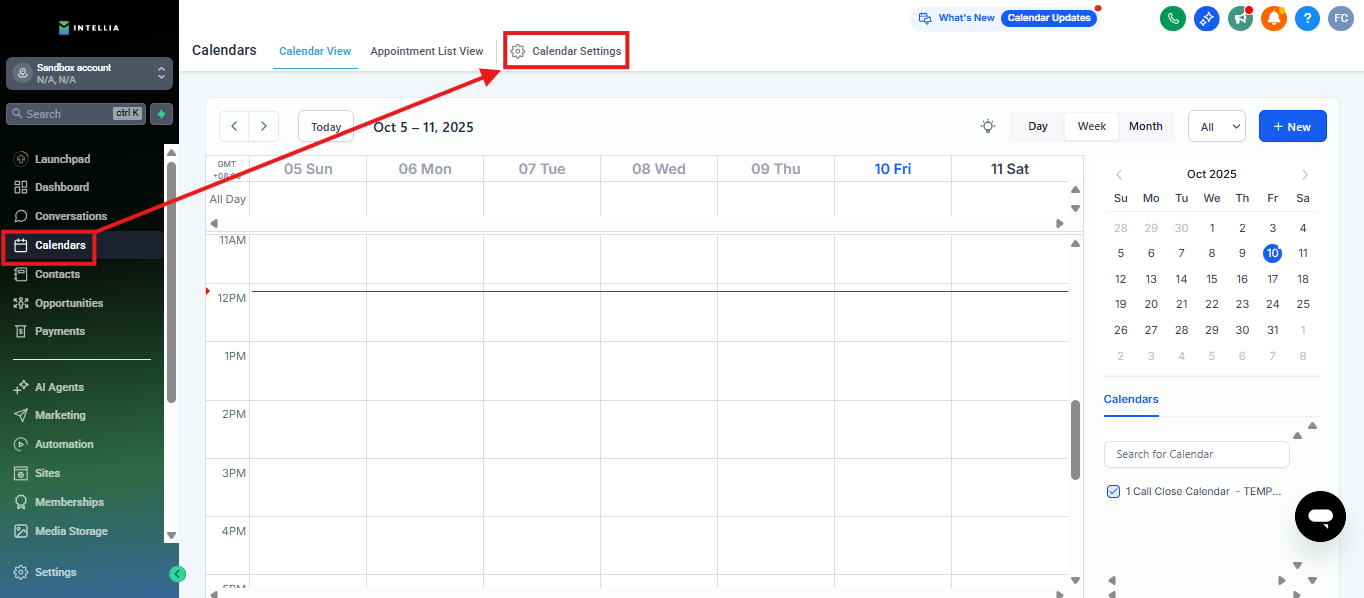
Task: Switch calendar to Day view
Action: (1037, 126)
